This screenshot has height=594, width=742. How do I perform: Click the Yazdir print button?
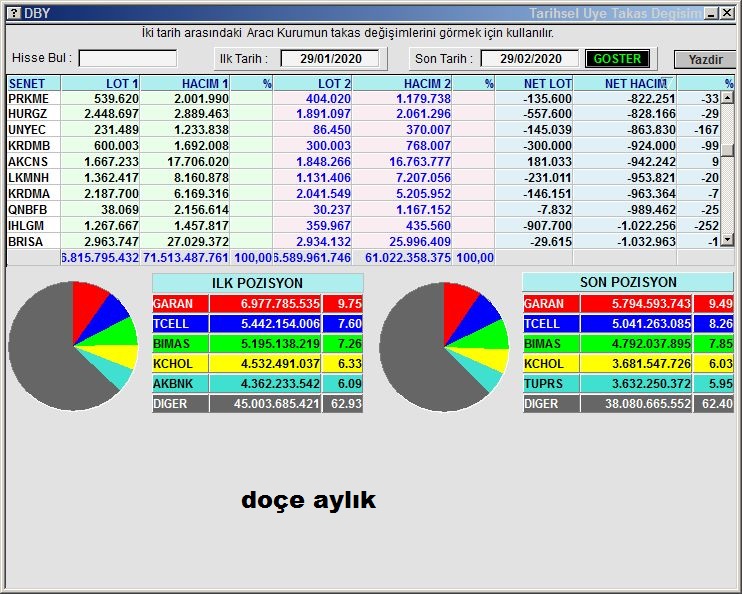coord(704,59)
